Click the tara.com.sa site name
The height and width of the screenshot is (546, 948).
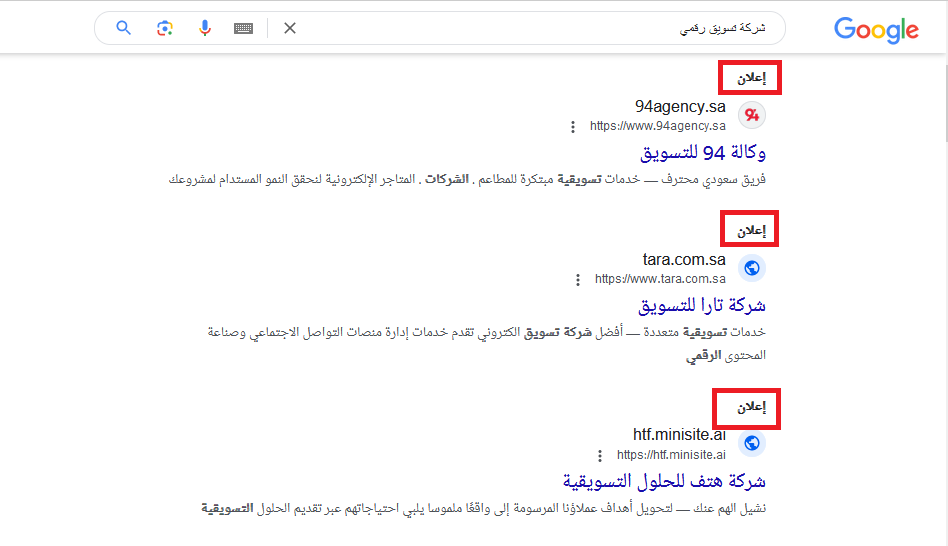[684, 259]
